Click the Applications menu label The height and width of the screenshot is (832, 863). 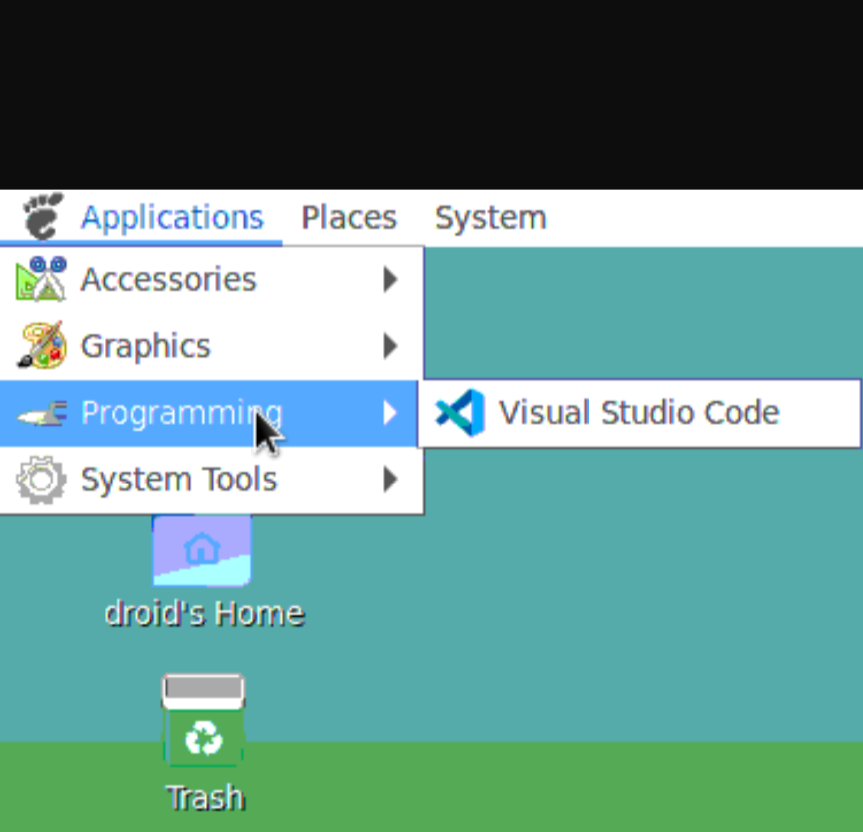[172, 216]
